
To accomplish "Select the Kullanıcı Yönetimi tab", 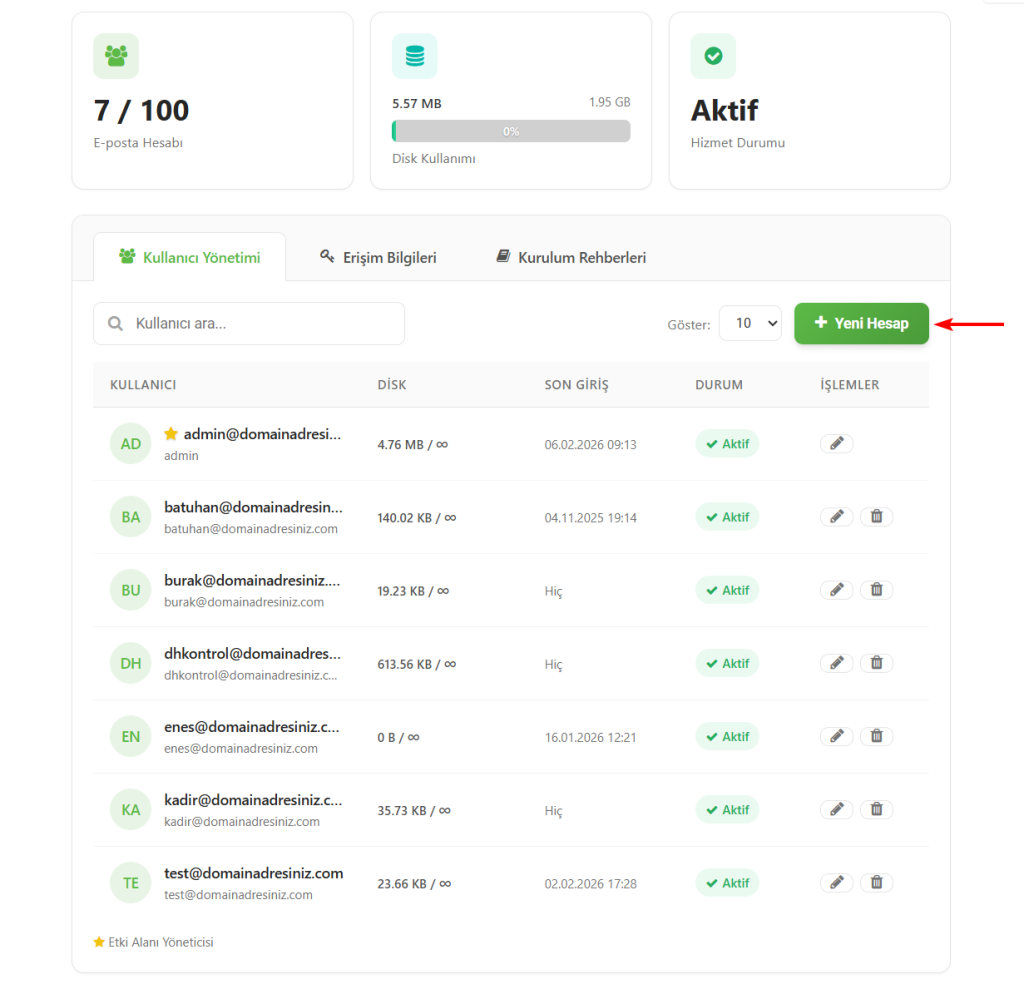I will [x=189, y=257].
